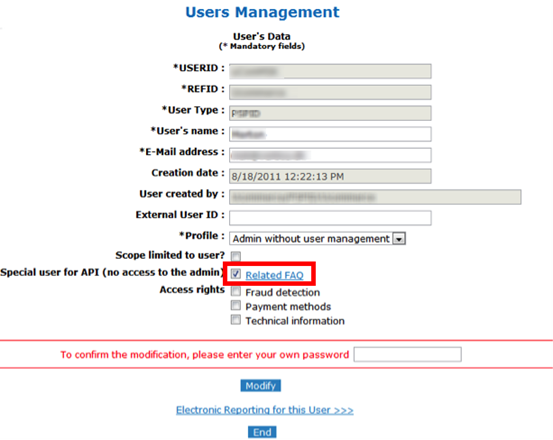Click the End button
The height and width of the screenshot is (440, 553).
tap(262, 432)
